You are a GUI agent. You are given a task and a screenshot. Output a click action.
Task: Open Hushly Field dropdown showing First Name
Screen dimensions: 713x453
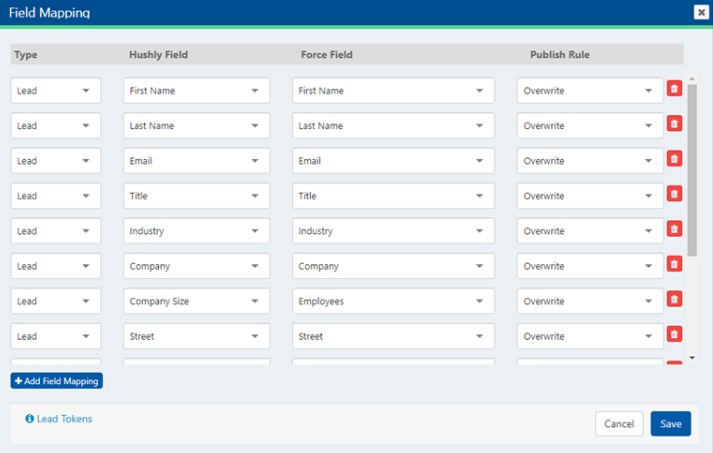tap(196, 91)
